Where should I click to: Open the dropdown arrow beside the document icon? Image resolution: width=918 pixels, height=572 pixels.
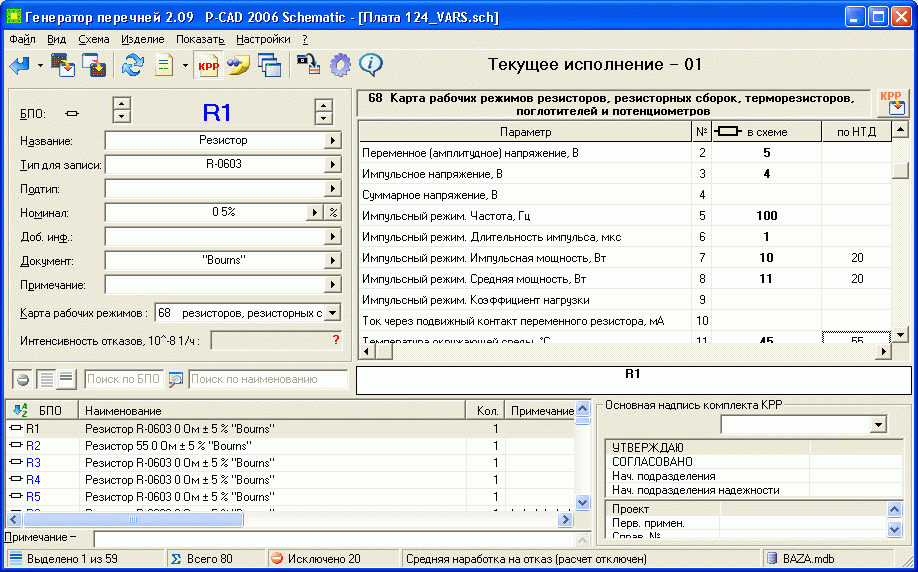185,66
